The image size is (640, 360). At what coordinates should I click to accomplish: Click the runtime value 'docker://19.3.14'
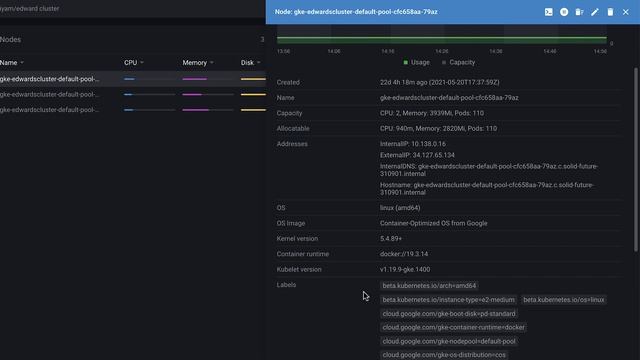point(404,254)
